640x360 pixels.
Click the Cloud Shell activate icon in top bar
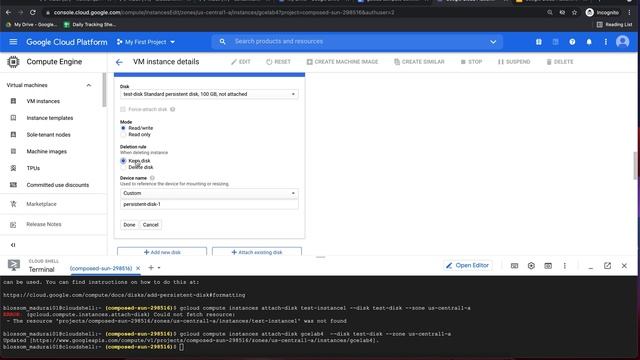click(556, 42)
